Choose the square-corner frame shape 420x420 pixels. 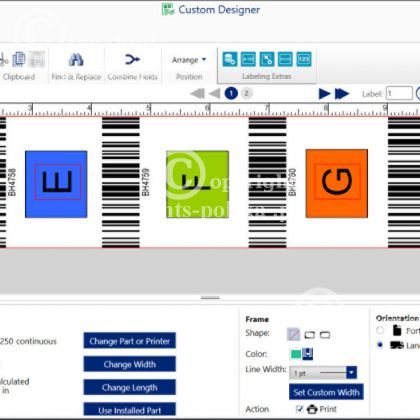click(x=310, y=335)
